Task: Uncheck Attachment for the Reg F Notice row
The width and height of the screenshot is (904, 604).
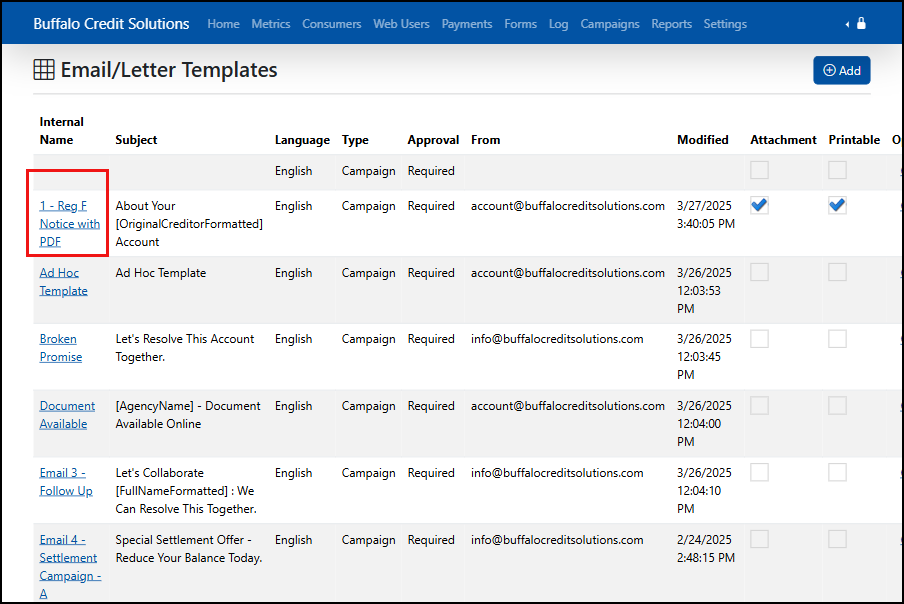Action: 759,205
